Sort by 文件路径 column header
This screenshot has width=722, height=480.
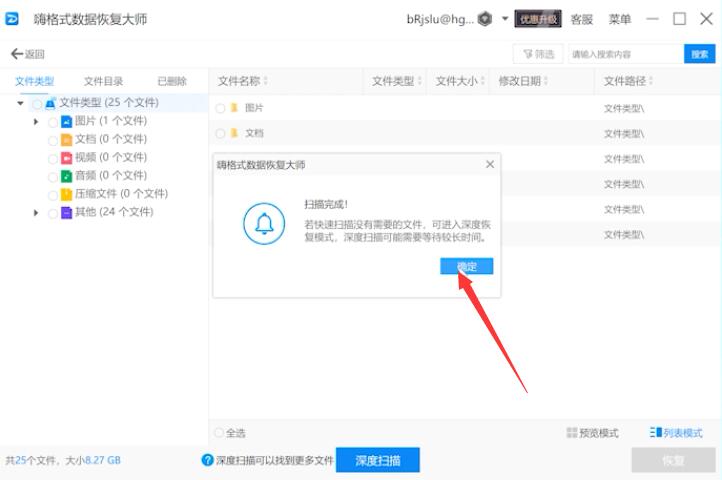tap(629, 82)
